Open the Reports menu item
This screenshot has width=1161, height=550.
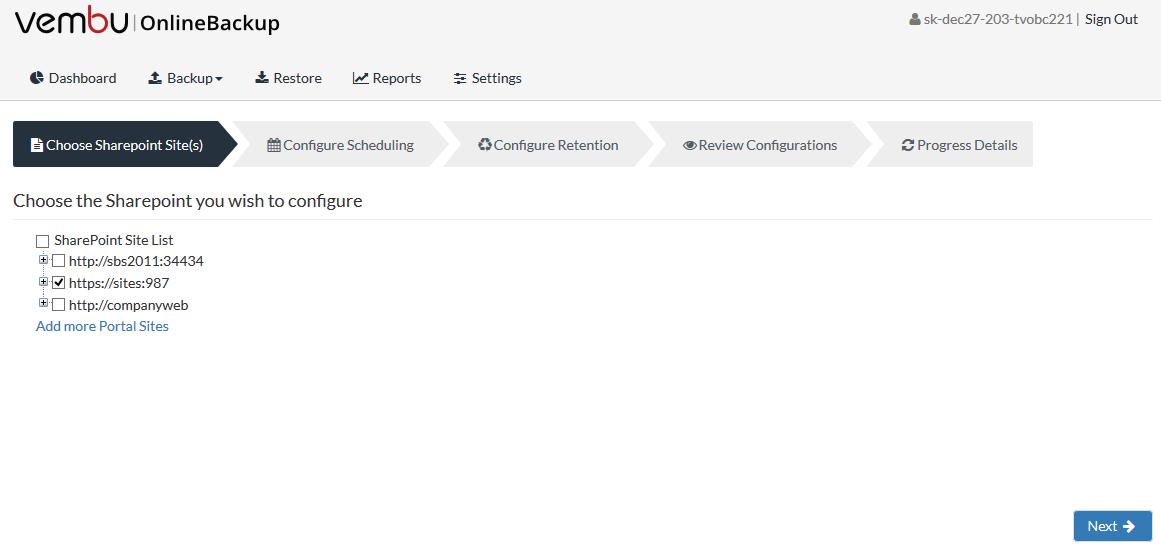(x=387, y=78)
